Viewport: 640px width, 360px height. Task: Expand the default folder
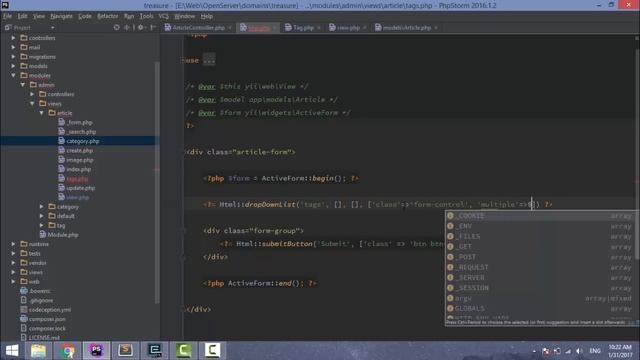pyautogui.click(x=42, y=216)
